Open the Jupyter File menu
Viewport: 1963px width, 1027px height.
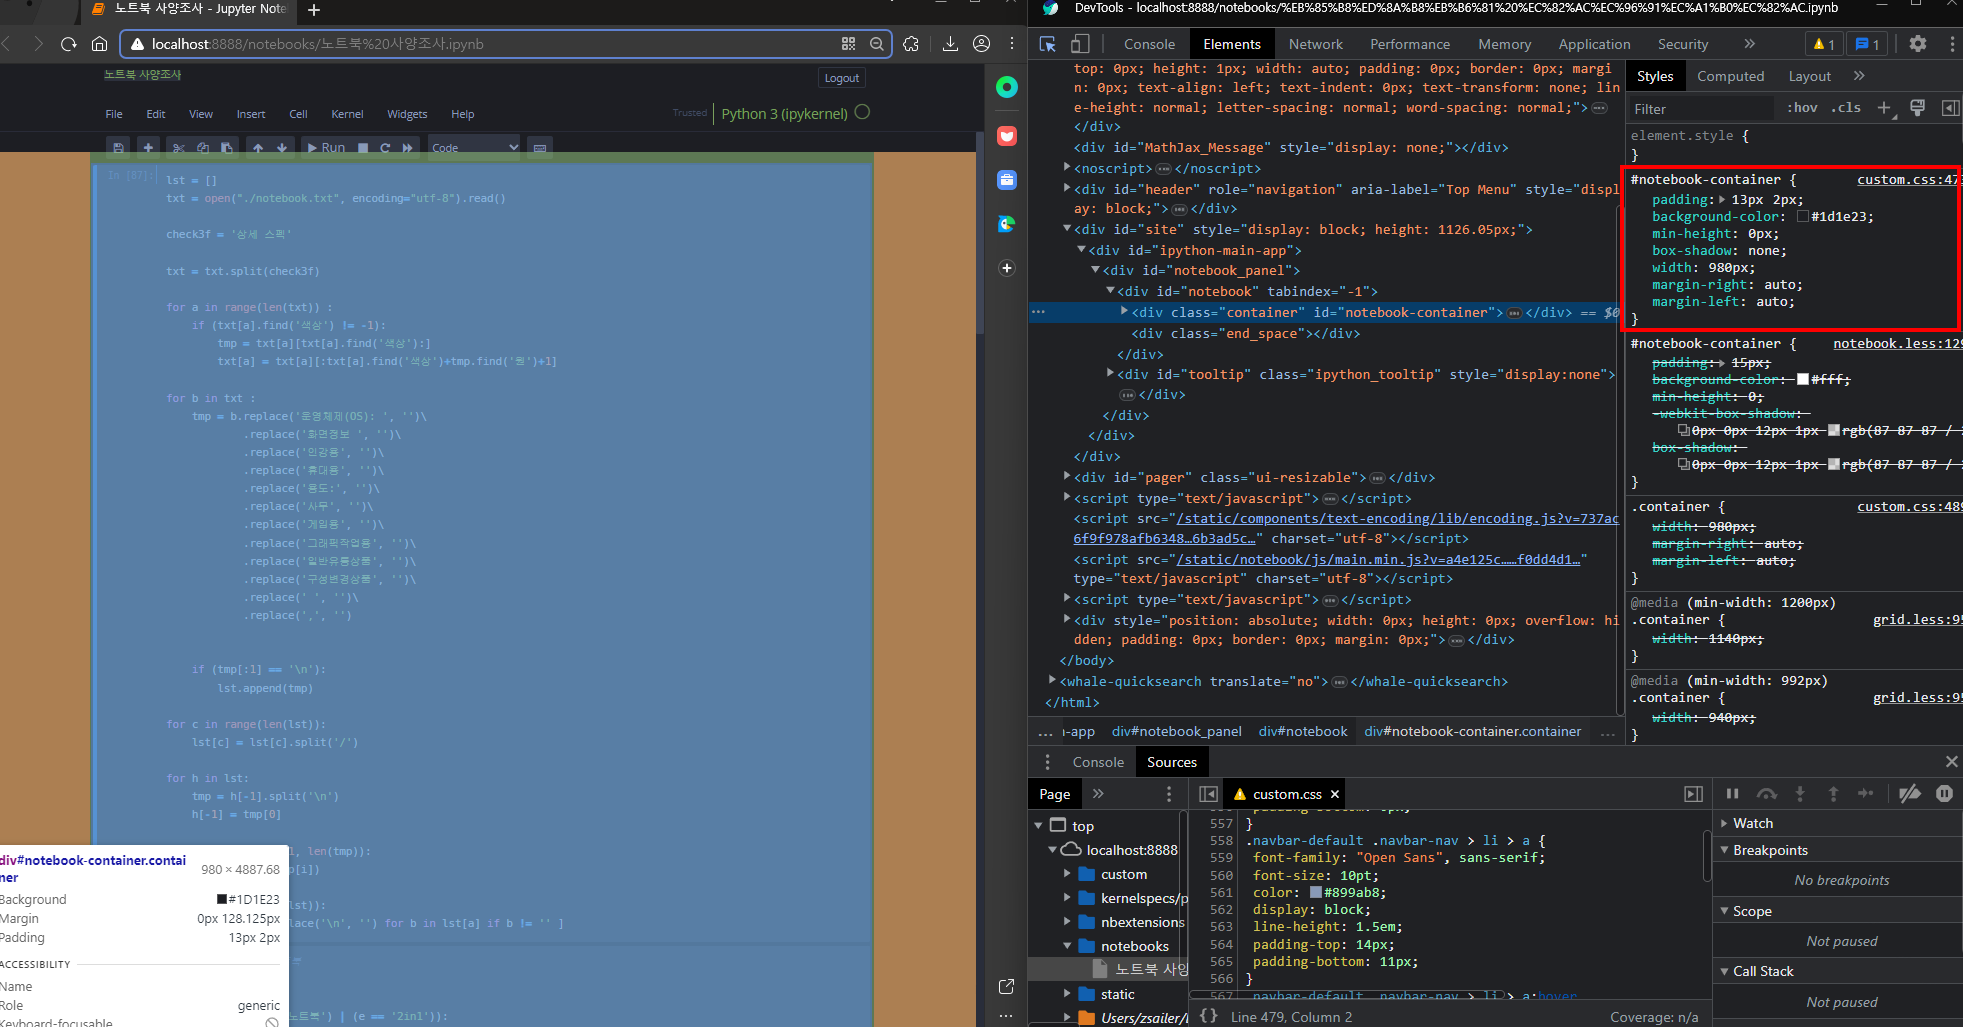click(114, 114)
